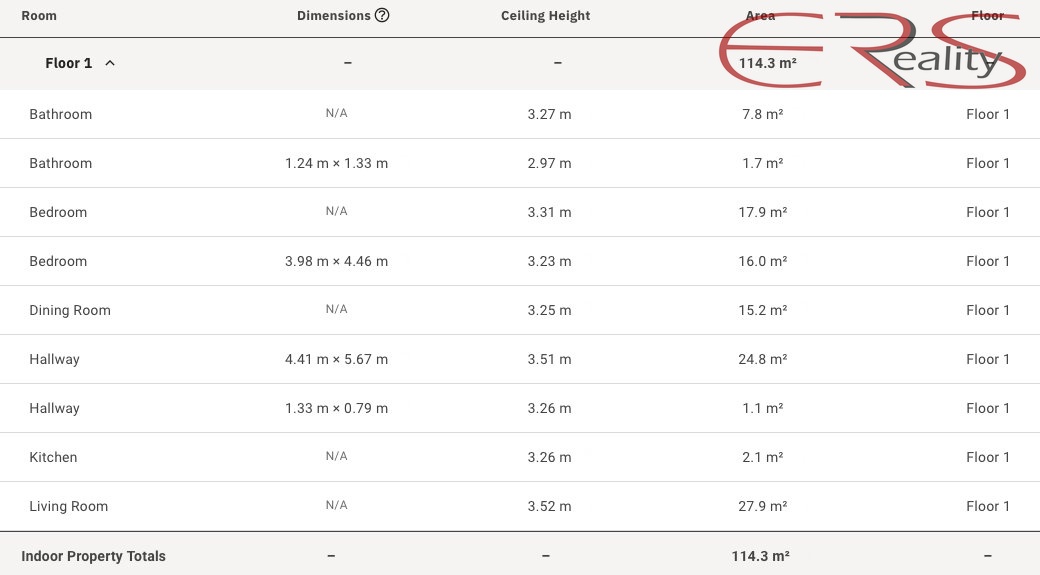The height and width of the screenshot is (575, 1040).
Task: Click the Room column header
Action: [x=39, y=15]
